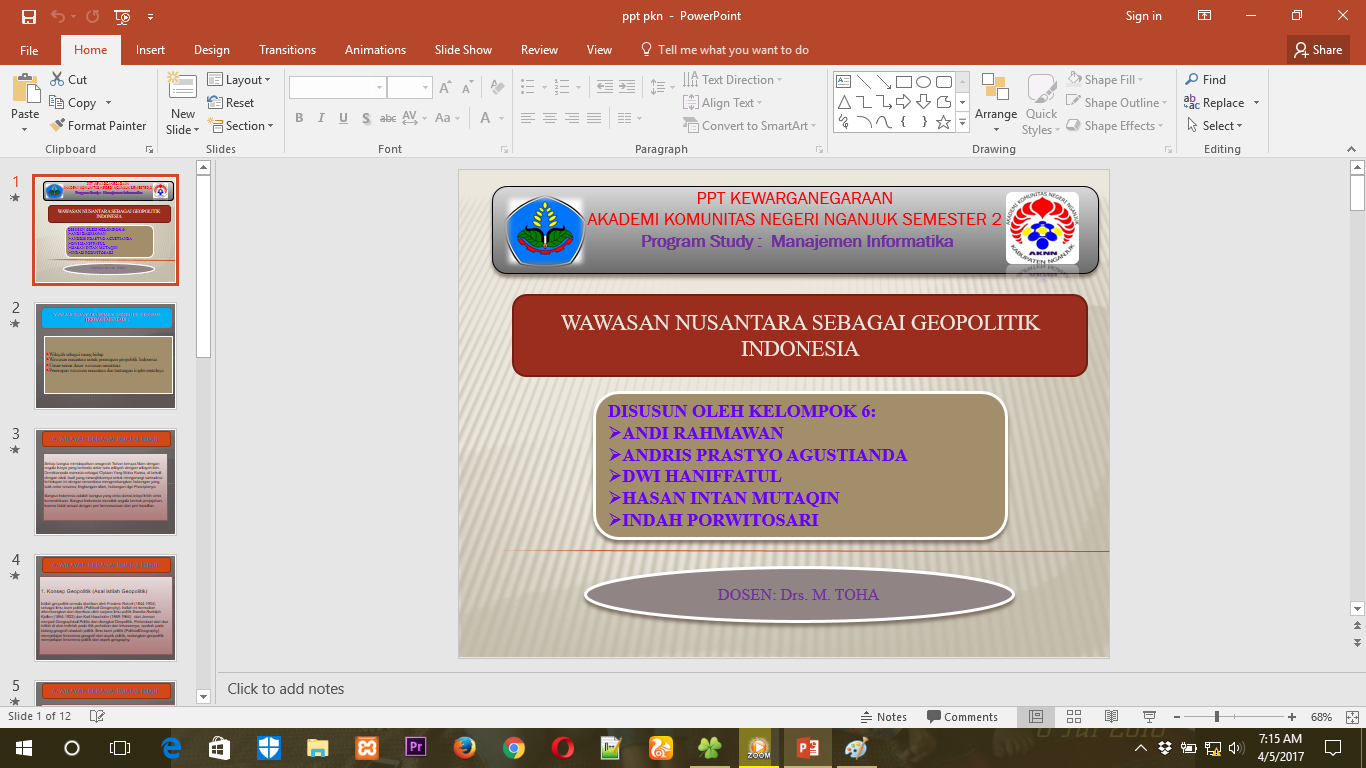Image resolution: width=1366 pixels, height=768 pixels.
Task: Switch to Reading View
Action: [x=1111, y=716]
